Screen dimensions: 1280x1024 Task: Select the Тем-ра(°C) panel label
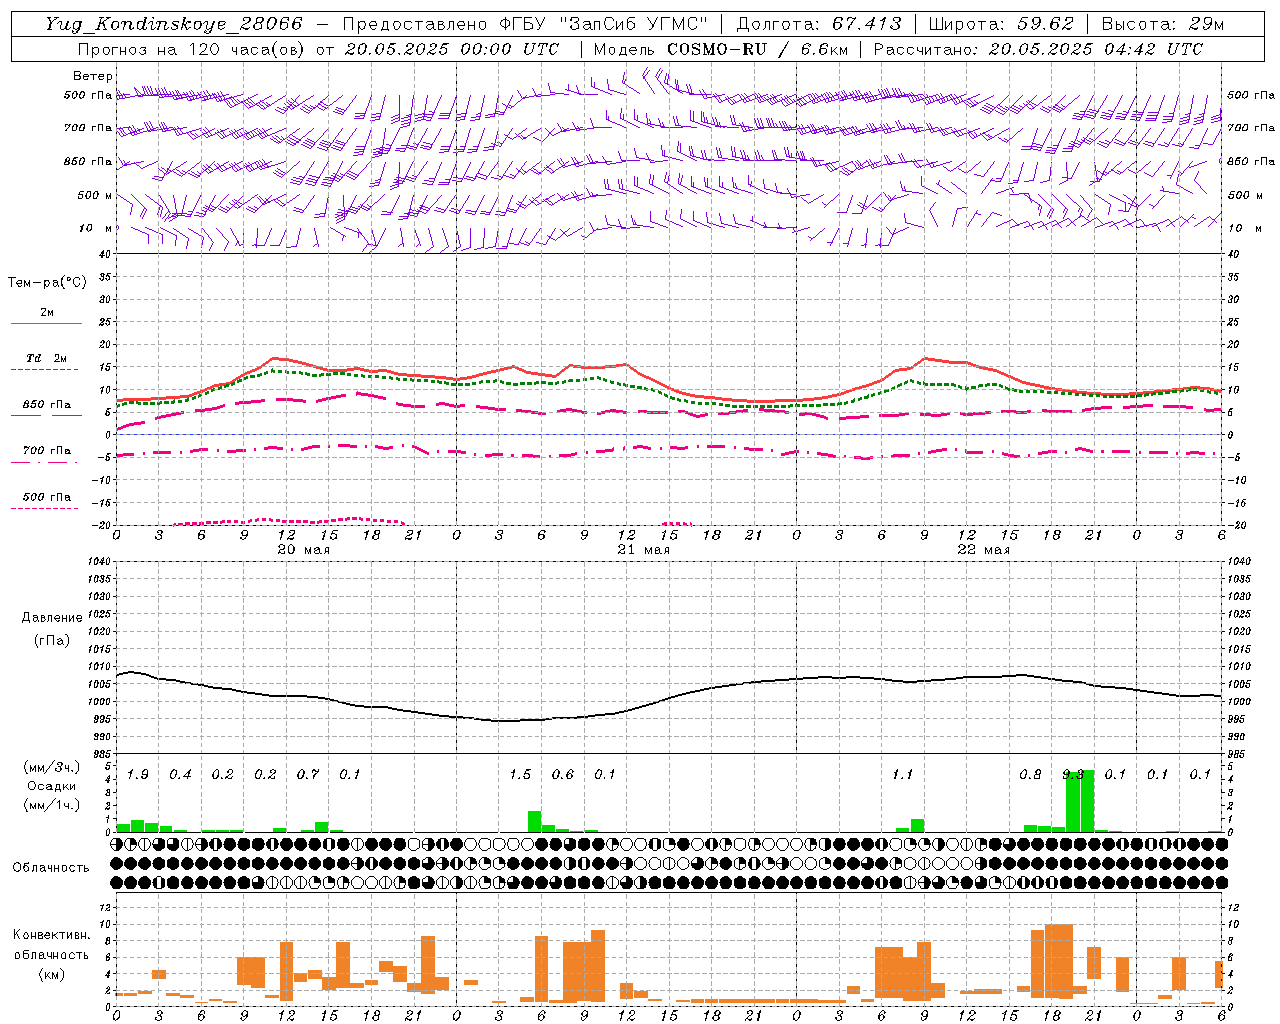pyautogui.click(x=47, y=283)
